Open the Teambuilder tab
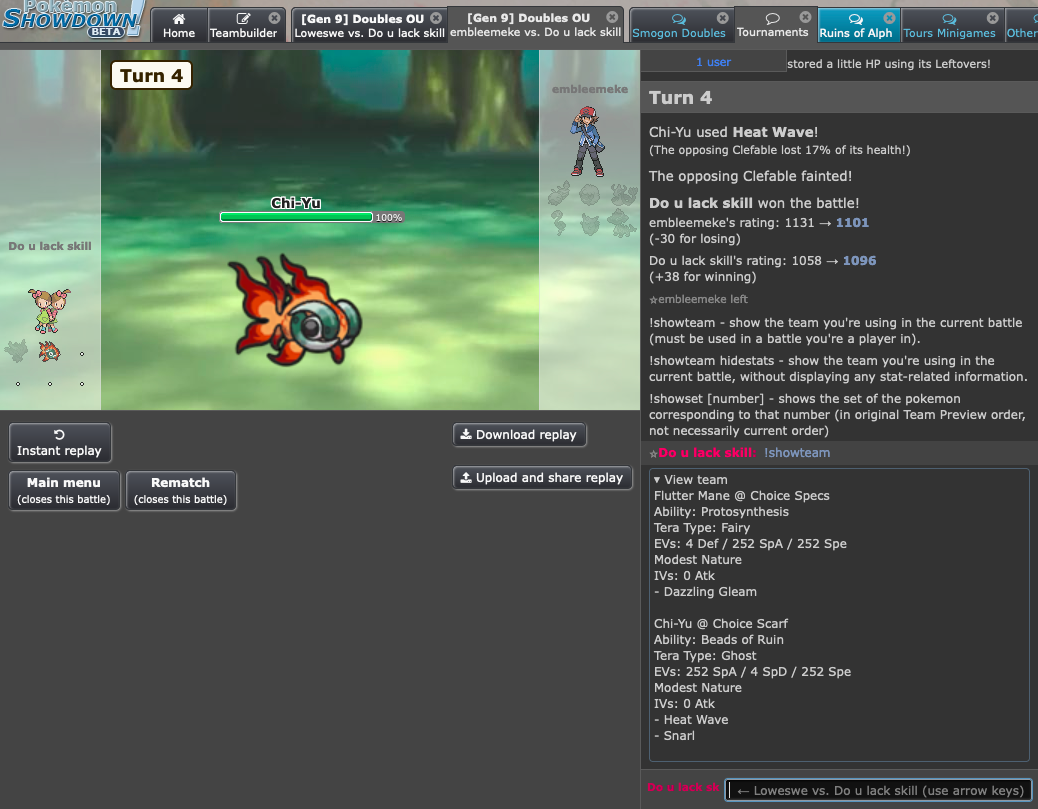This screenshot has height=809, width=1038. [243, 26]
